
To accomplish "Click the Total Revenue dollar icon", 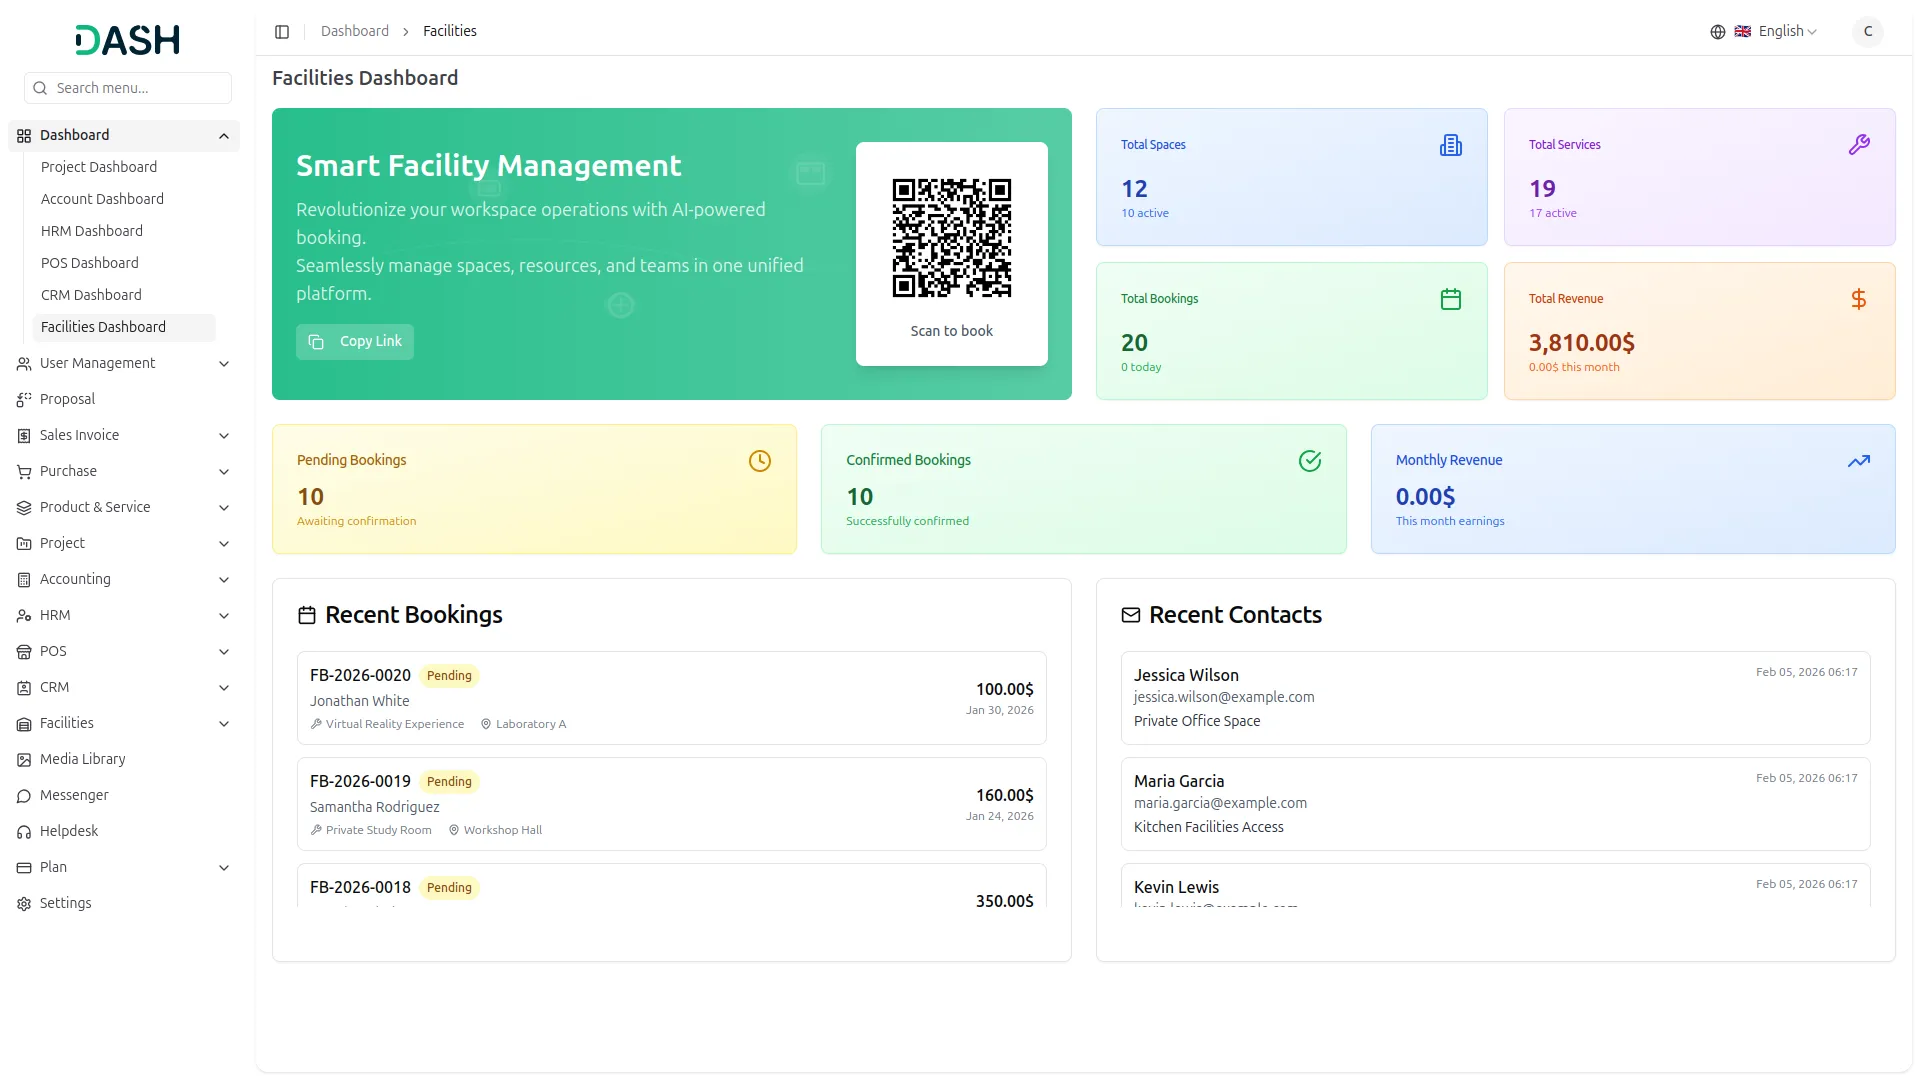I will (x=1858, y=300).
